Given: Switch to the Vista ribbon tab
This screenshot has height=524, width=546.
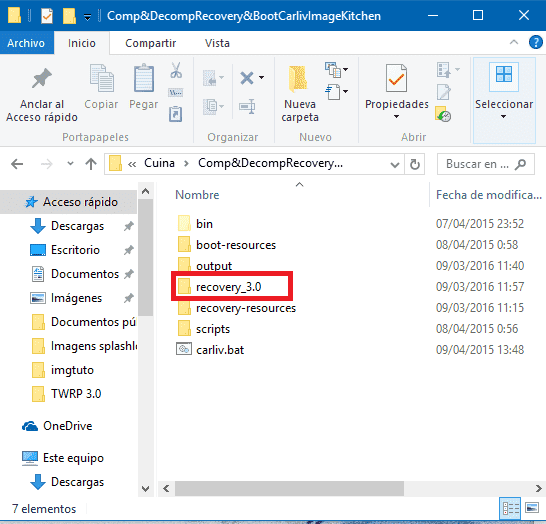Looking at the screenshot, I should pos(217,43).
